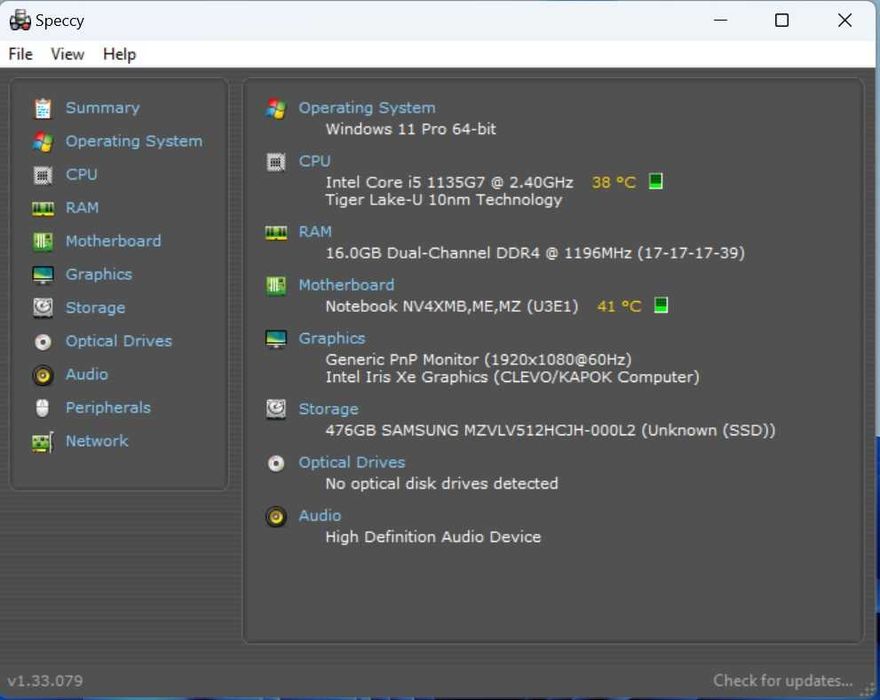This screenshot has width=880, height=700.
Task: Click the Network card icon in sidebar
Action: coord(43,442)
